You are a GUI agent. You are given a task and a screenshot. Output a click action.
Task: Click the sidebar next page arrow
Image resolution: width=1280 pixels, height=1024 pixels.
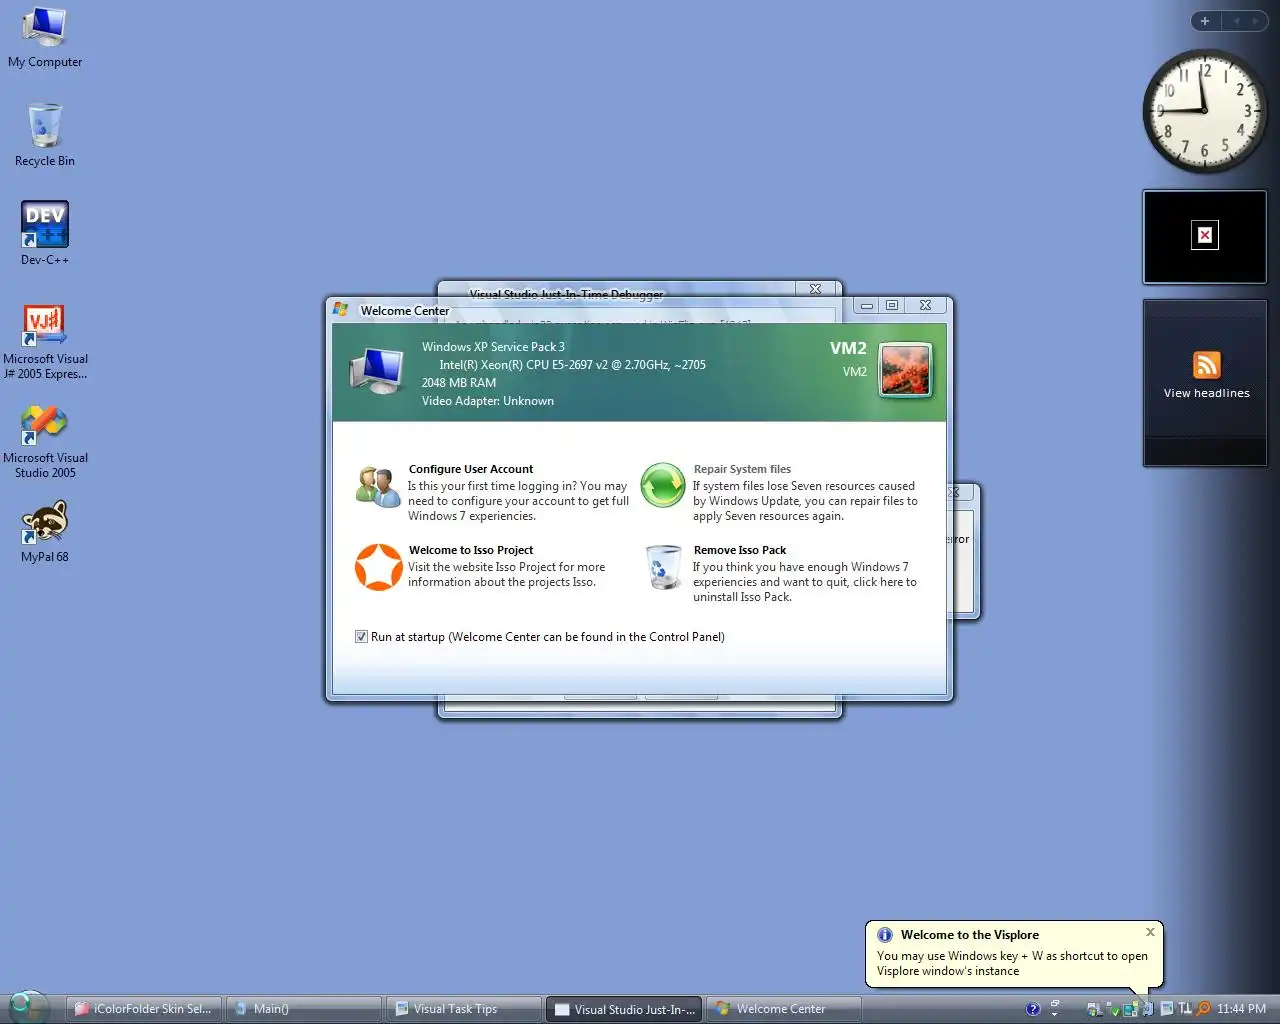pos(1255,21)
